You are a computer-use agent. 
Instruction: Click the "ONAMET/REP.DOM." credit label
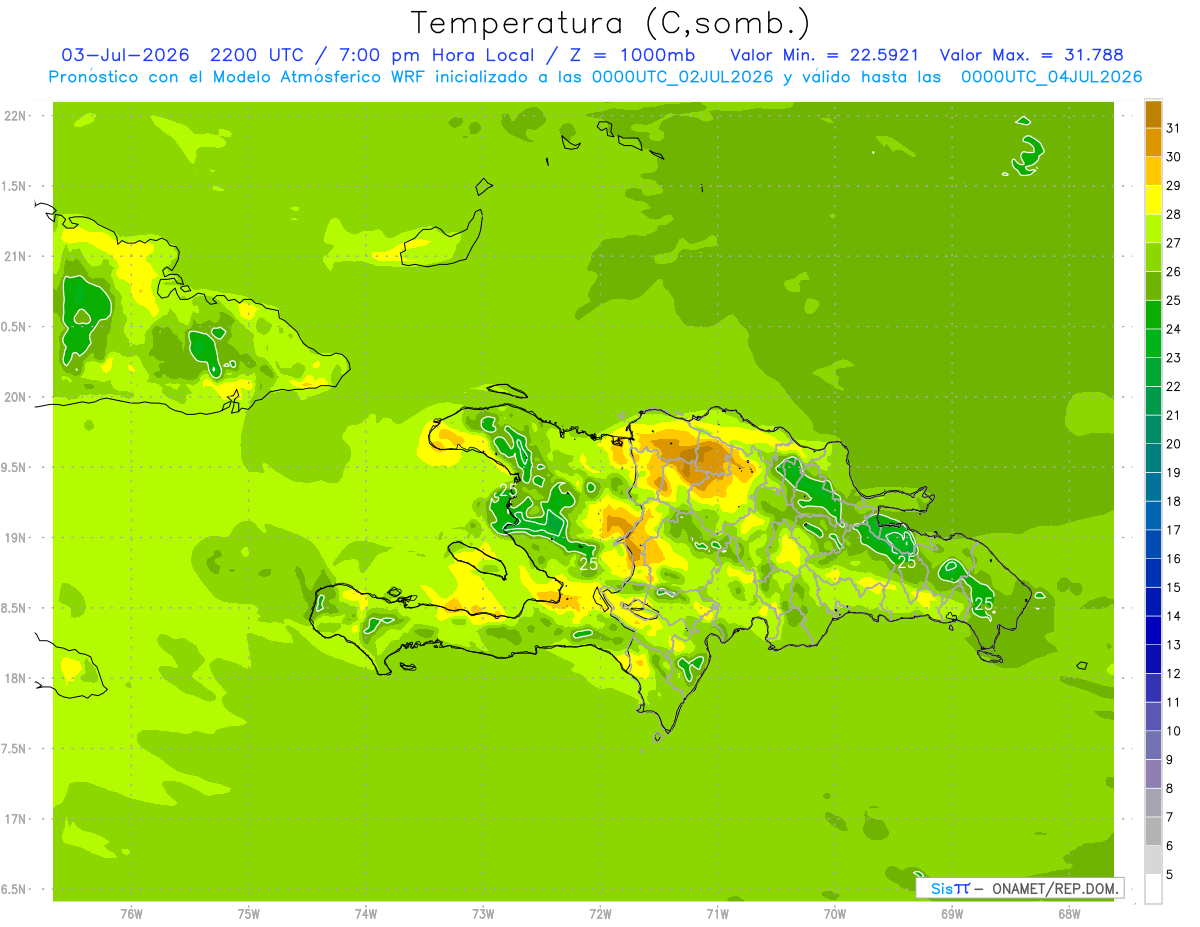[1056, 888]
